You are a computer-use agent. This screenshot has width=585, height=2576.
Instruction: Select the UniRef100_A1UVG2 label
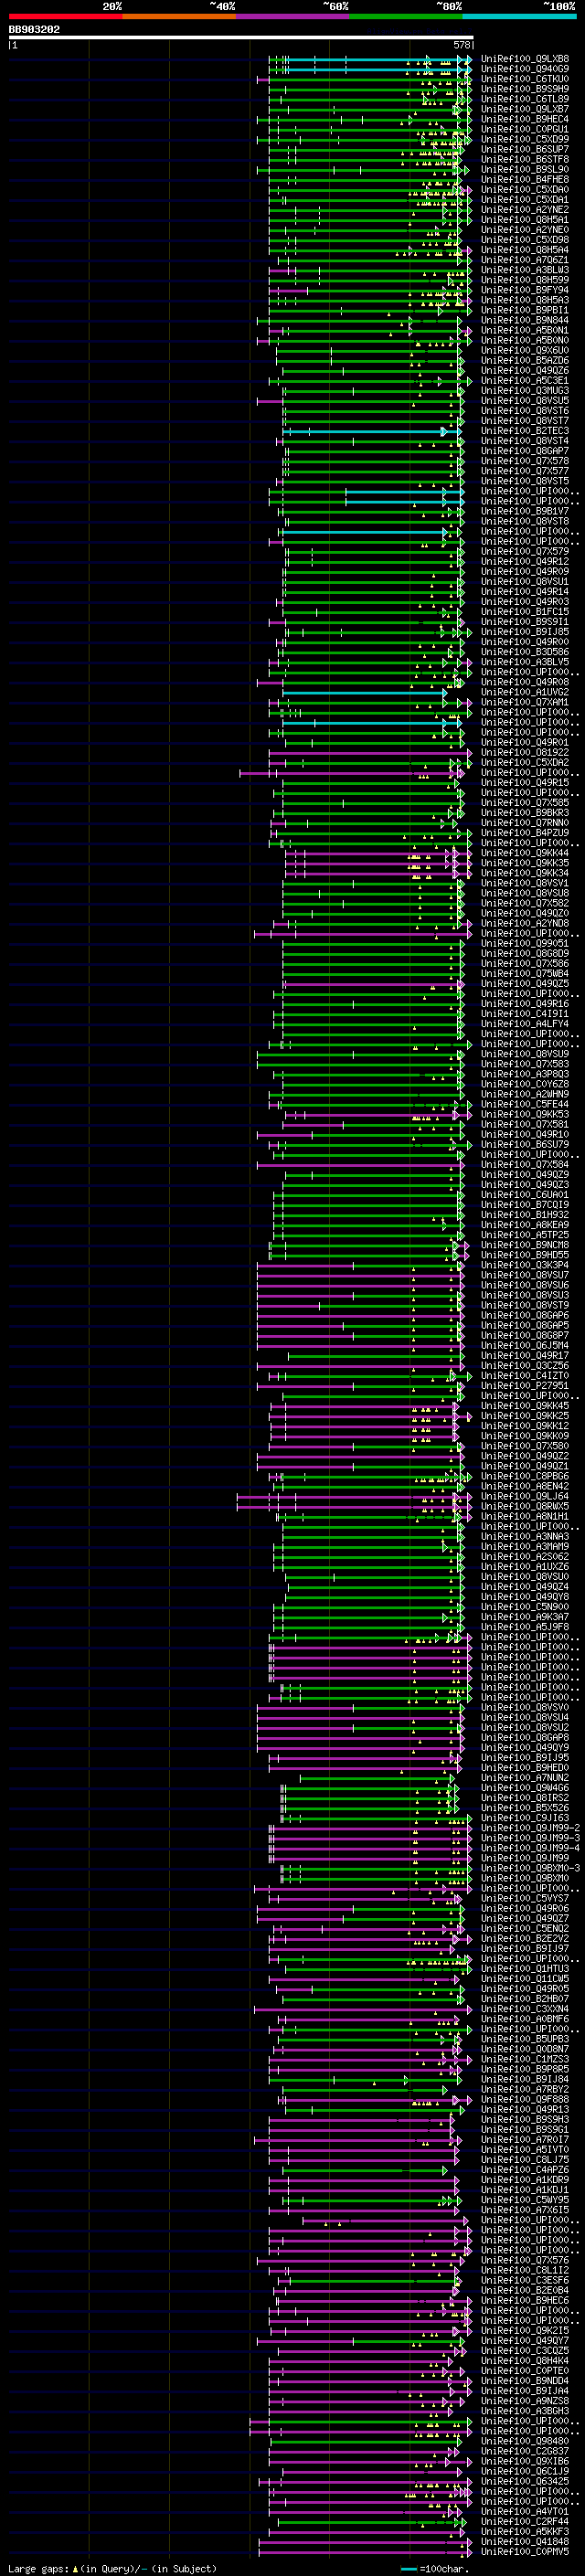[525, 692]
